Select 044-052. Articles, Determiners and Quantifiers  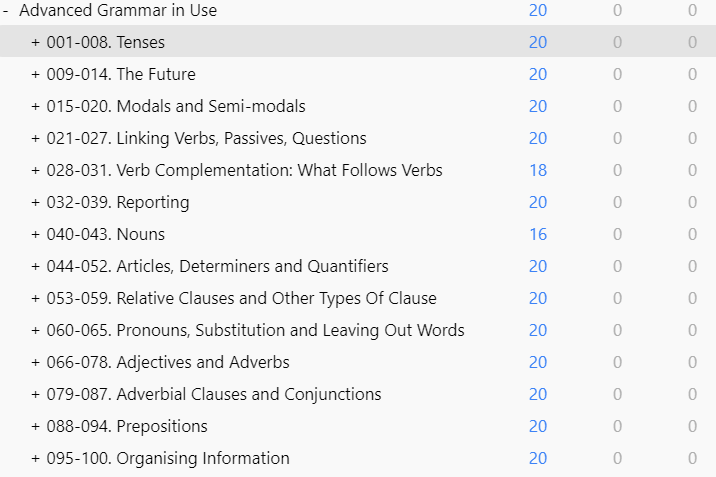tap(217, 266)
